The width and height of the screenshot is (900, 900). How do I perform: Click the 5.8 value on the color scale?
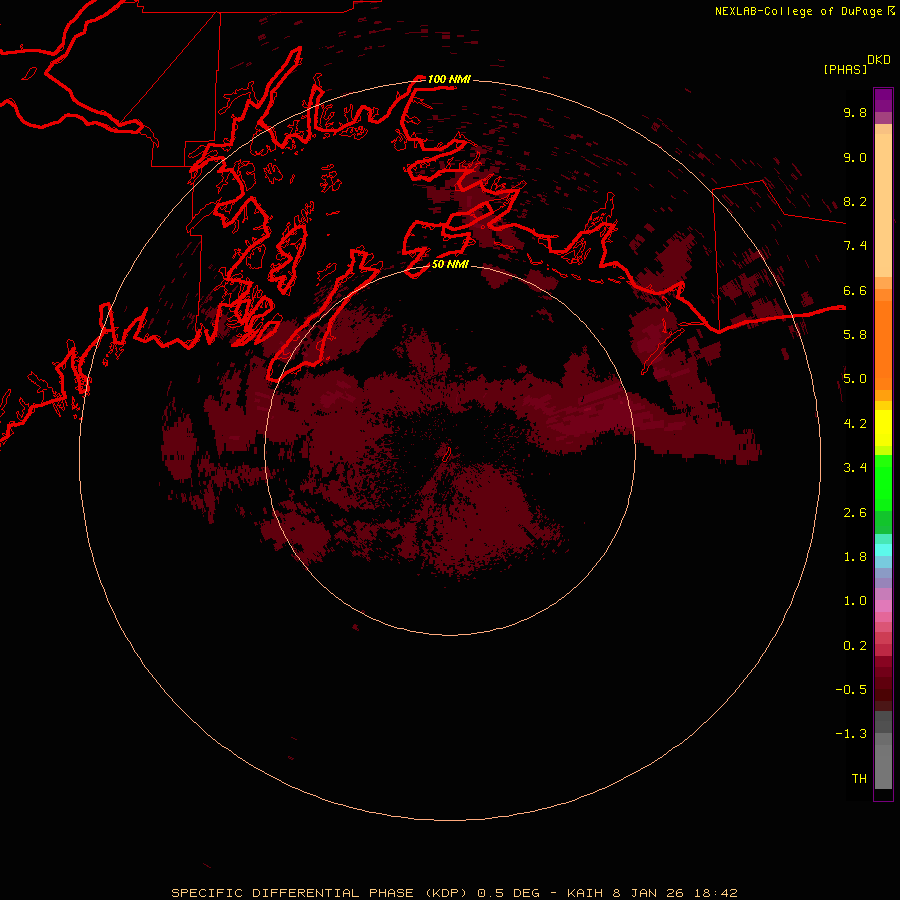[x=855, y=335]
